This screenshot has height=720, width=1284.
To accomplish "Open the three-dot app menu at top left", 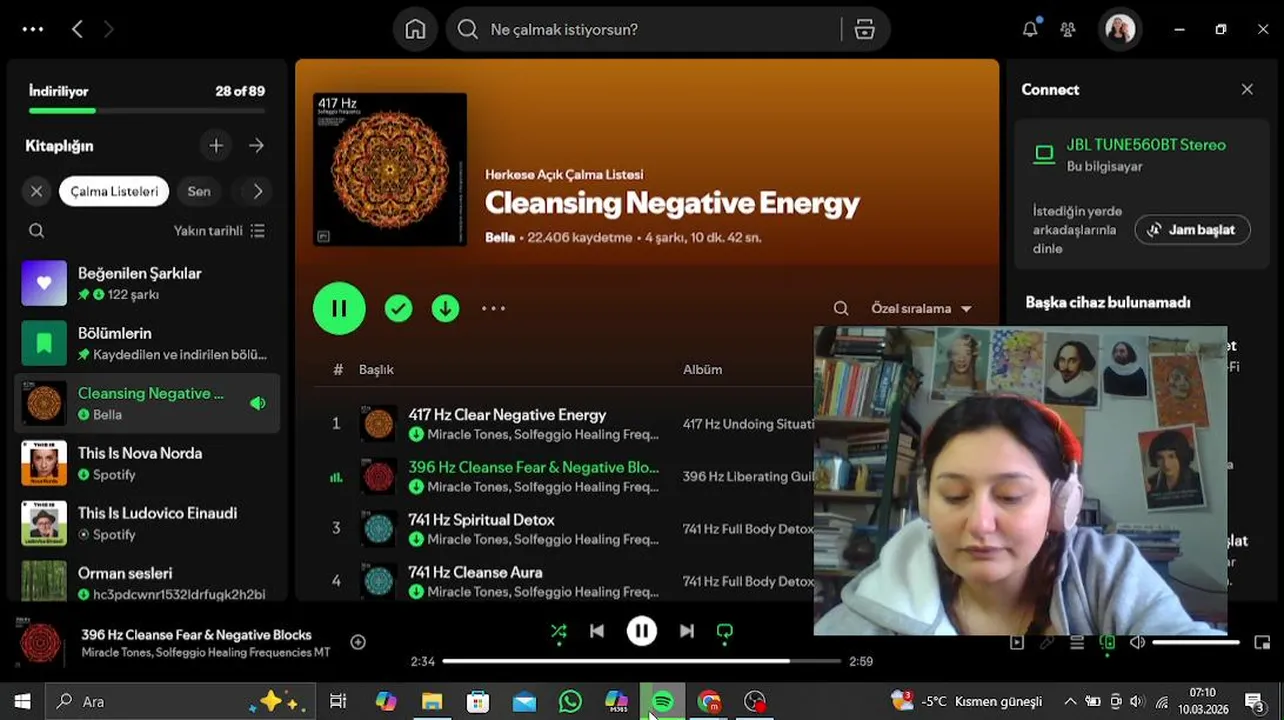I will pyautogui.click(x=33, y=29).
